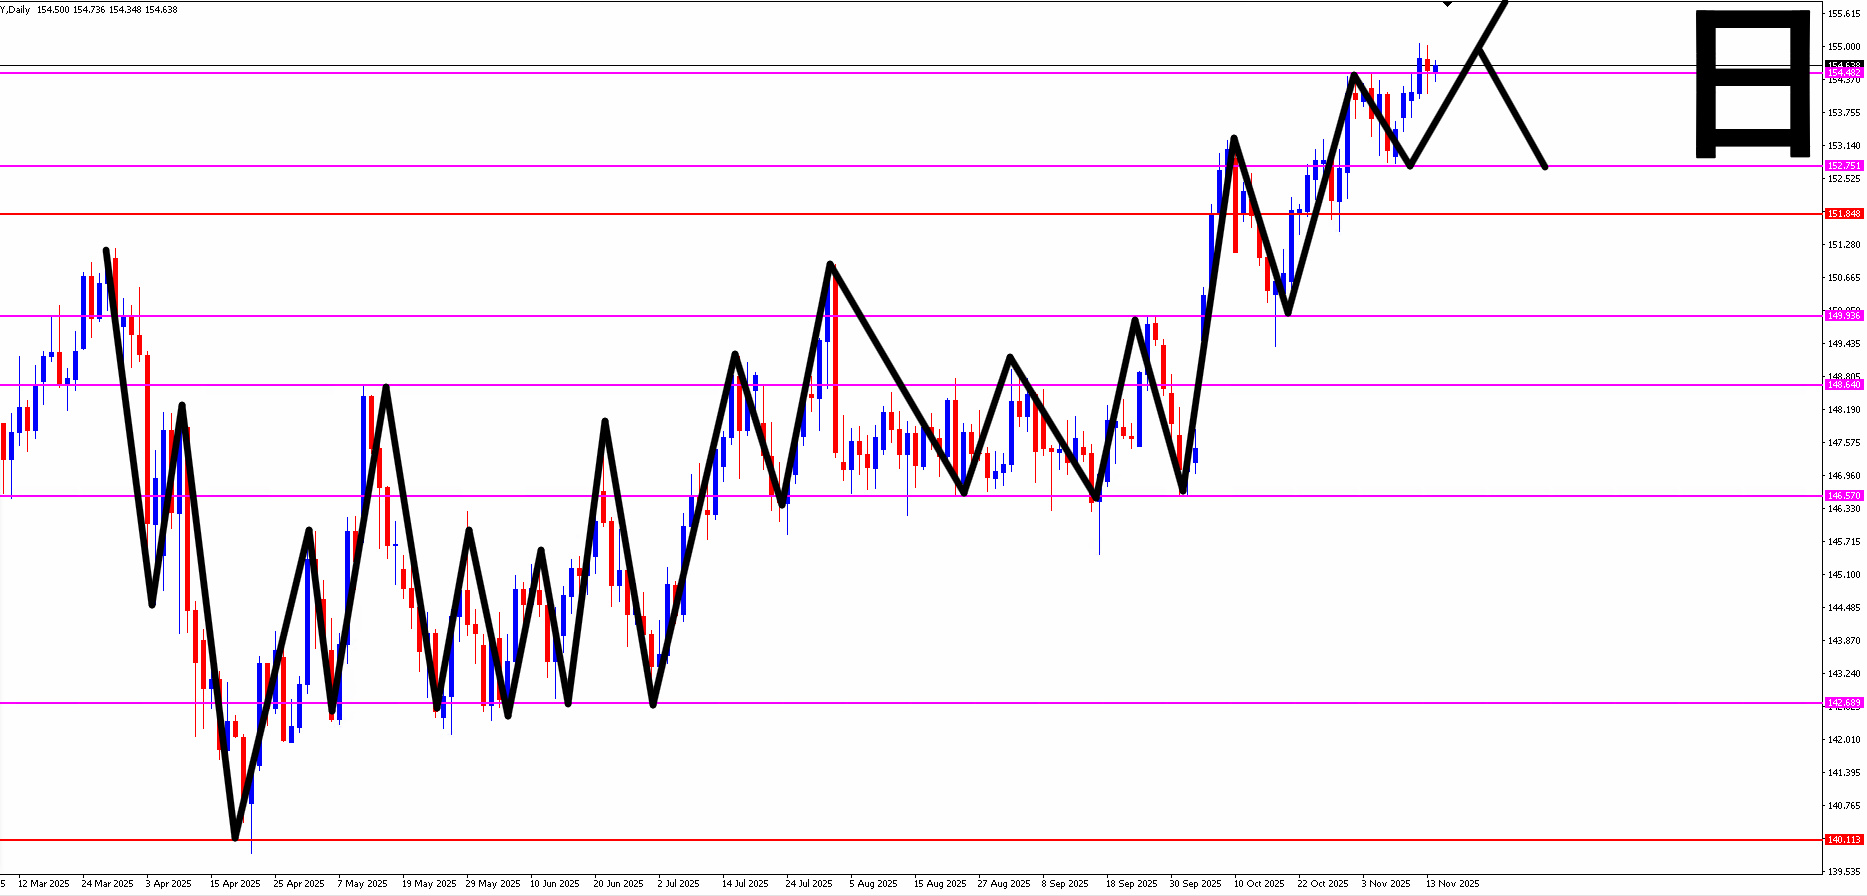
Task: Pick the 15 Apr 2025 date label
Action: pos(235,884)
